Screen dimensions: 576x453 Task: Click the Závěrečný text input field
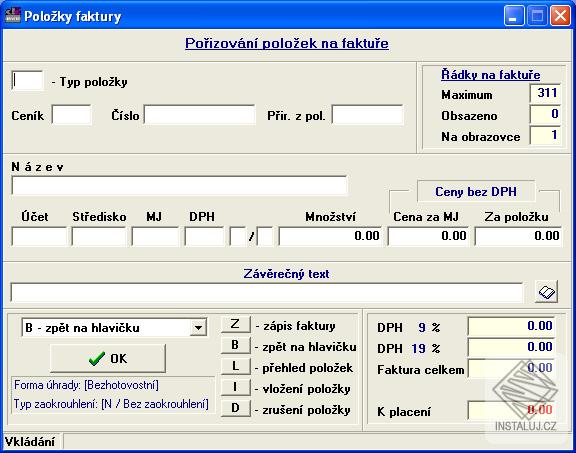coord(267,292)
